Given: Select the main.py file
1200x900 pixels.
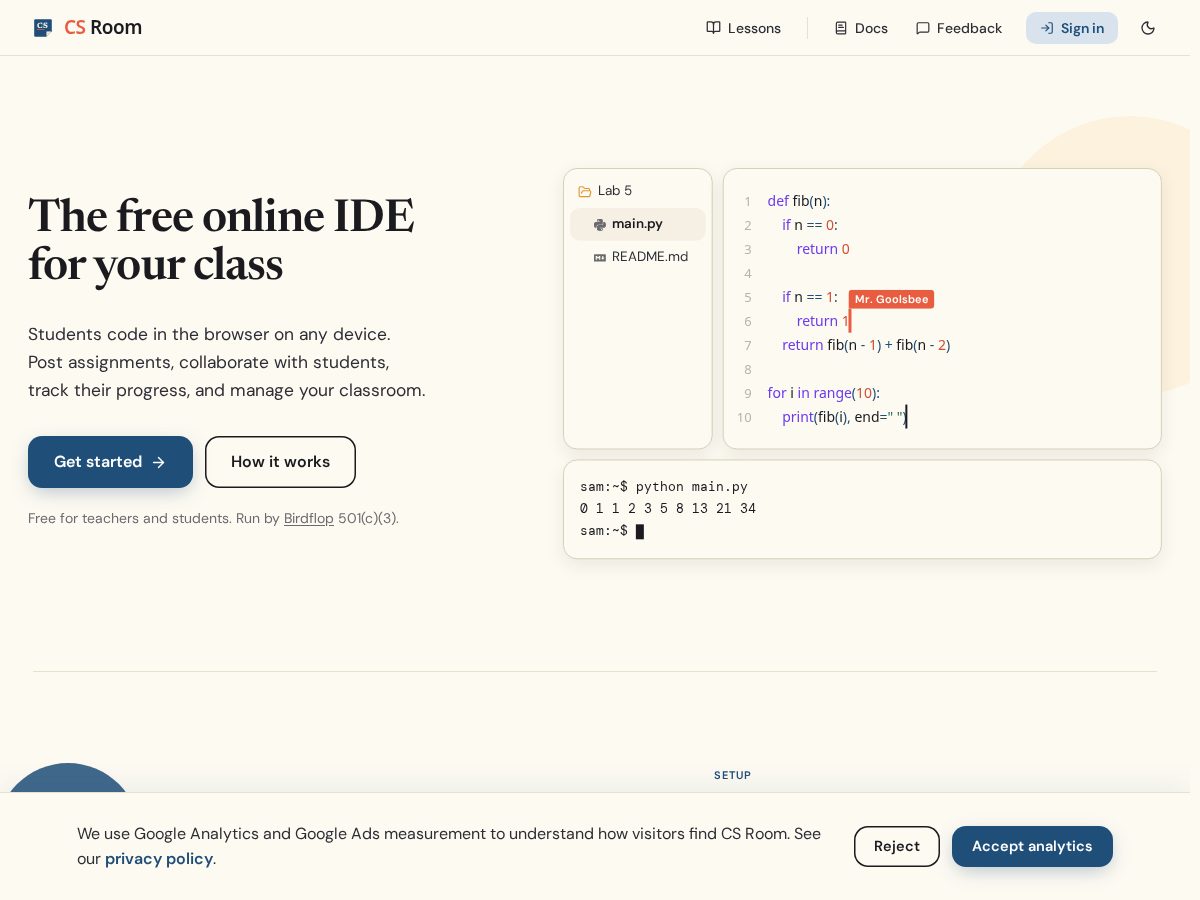Looking at the screenshot, I should pos(638,224).
